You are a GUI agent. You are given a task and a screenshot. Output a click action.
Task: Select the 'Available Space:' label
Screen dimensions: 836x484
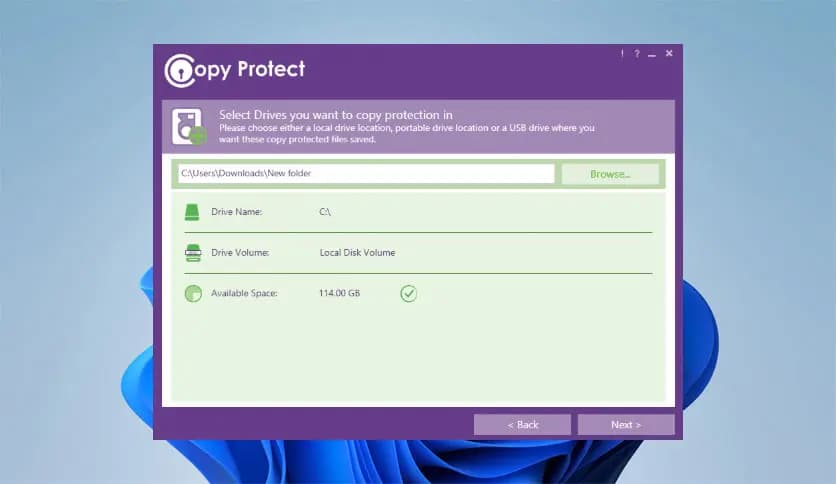tap(244, 293)
